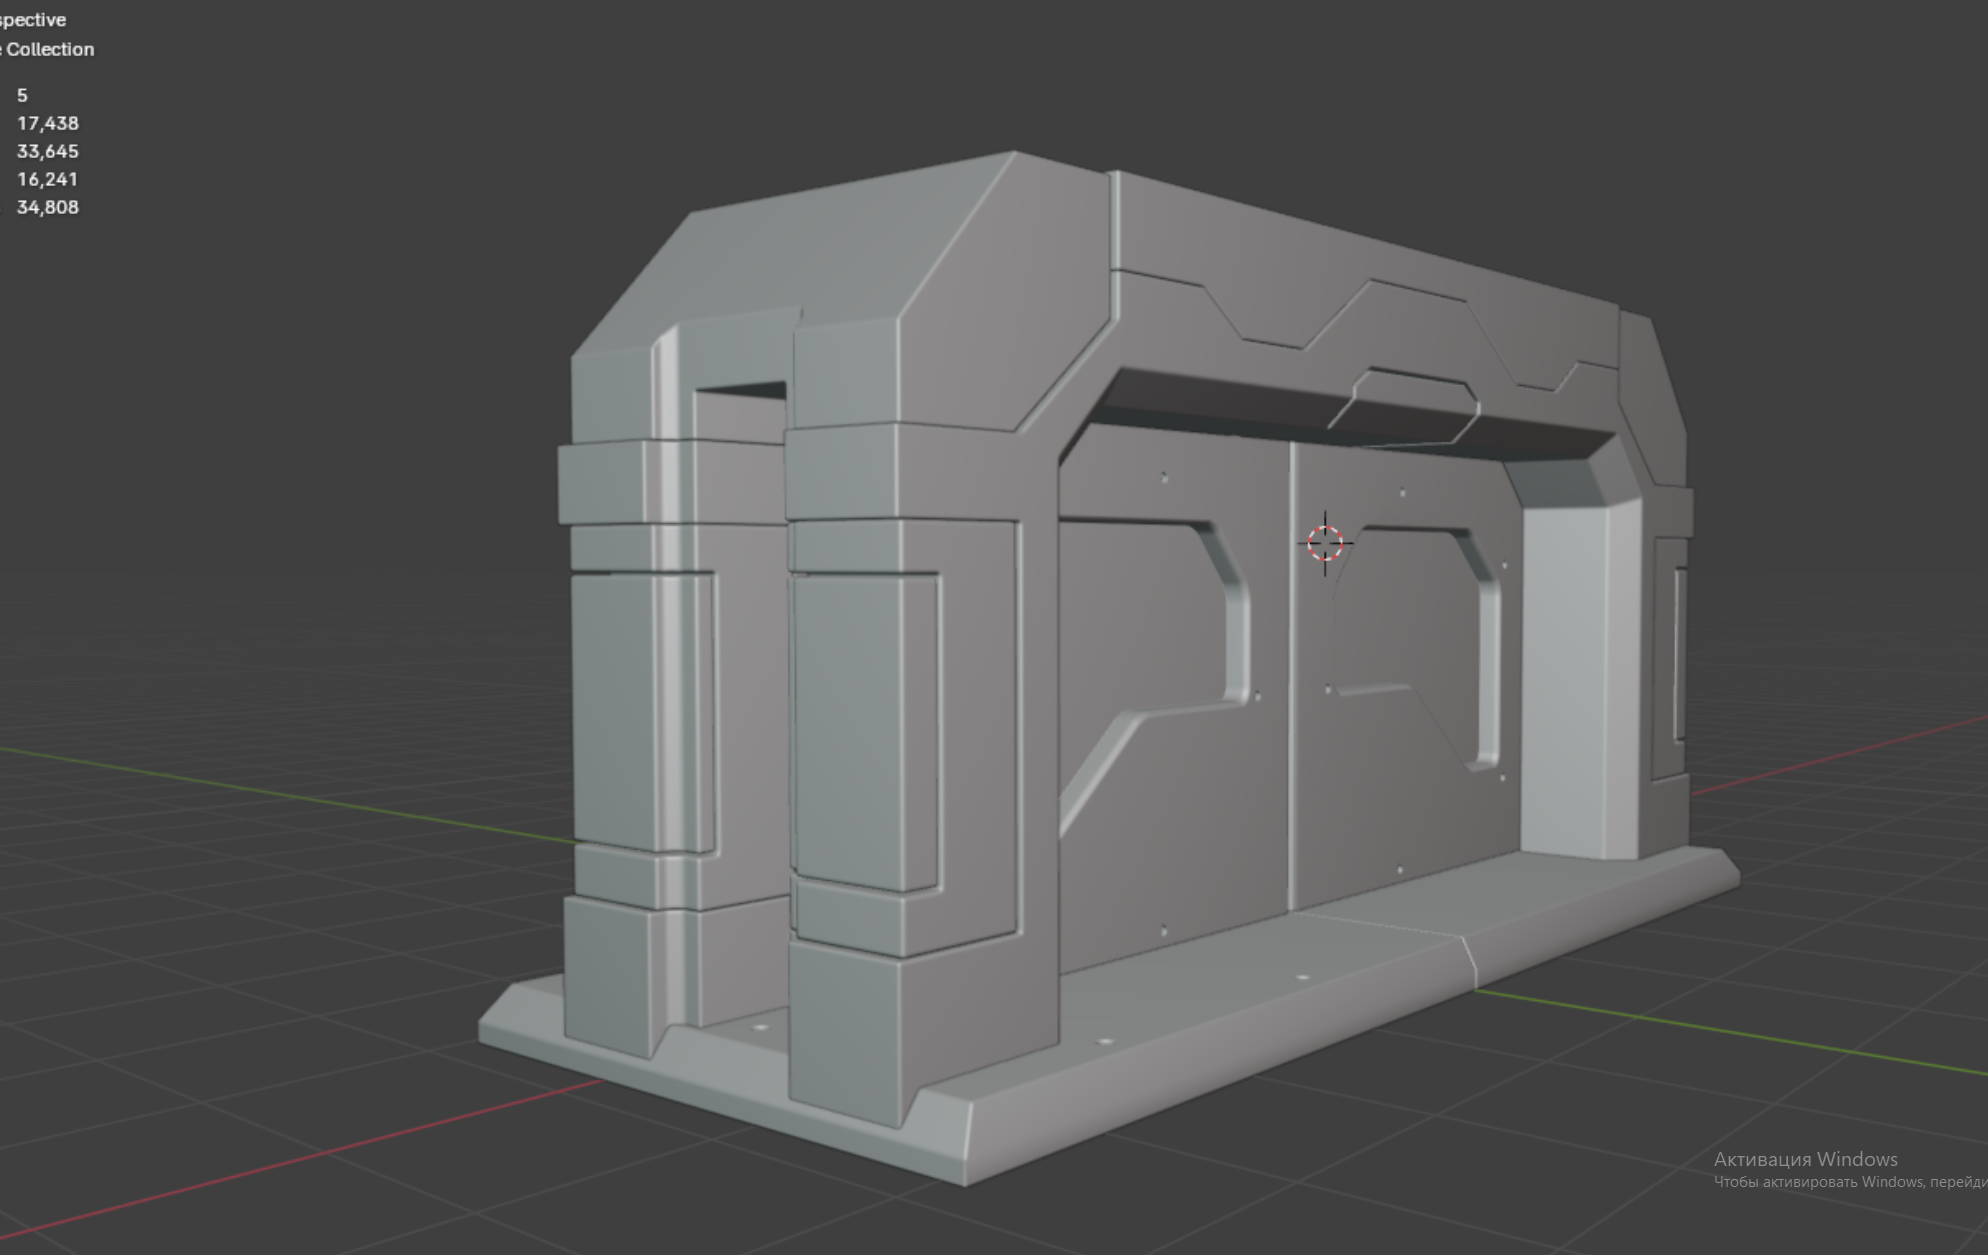Click the object count value 5
The height and width of the screenshot is (1255, 1988).
22,95
